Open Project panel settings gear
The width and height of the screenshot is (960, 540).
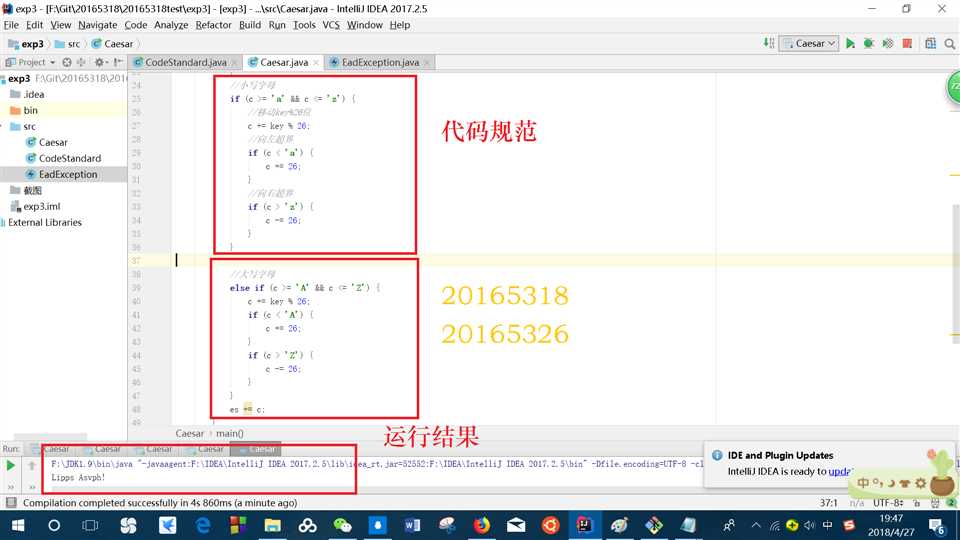99,62
